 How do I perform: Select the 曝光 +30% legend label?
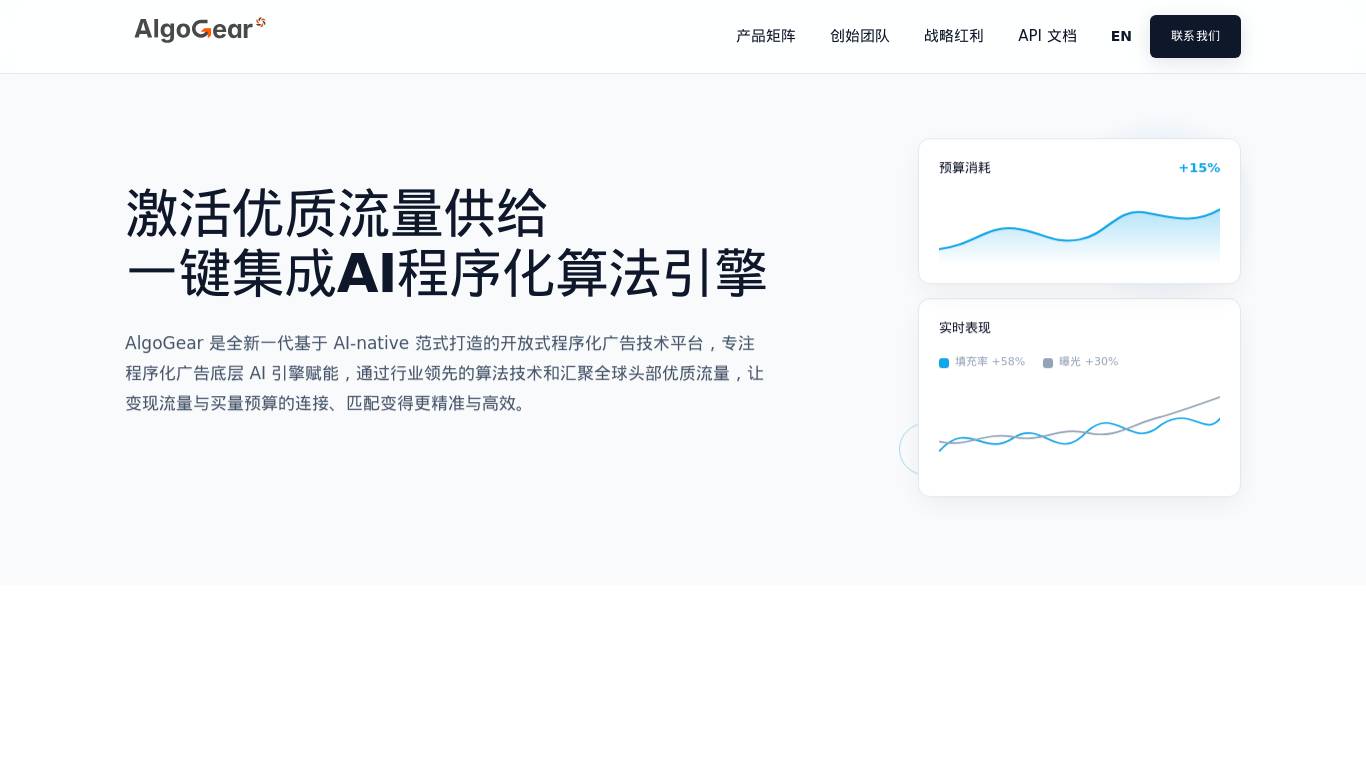(x=1089, y=362)
